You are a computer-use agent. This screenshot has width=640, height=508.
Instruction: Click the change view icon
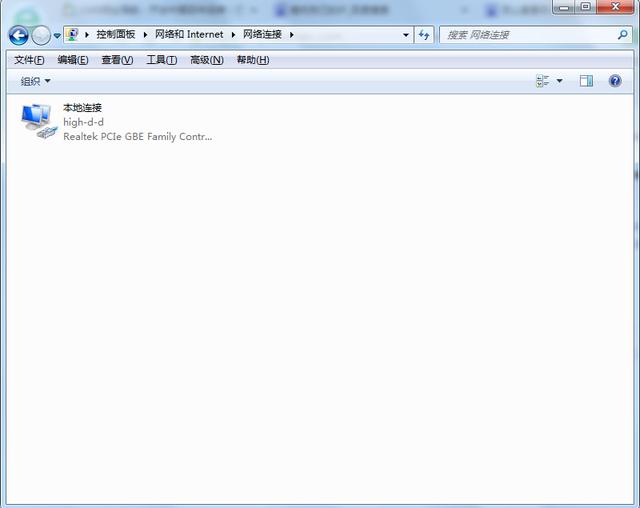pyautogui.click(x=542, y=81)
